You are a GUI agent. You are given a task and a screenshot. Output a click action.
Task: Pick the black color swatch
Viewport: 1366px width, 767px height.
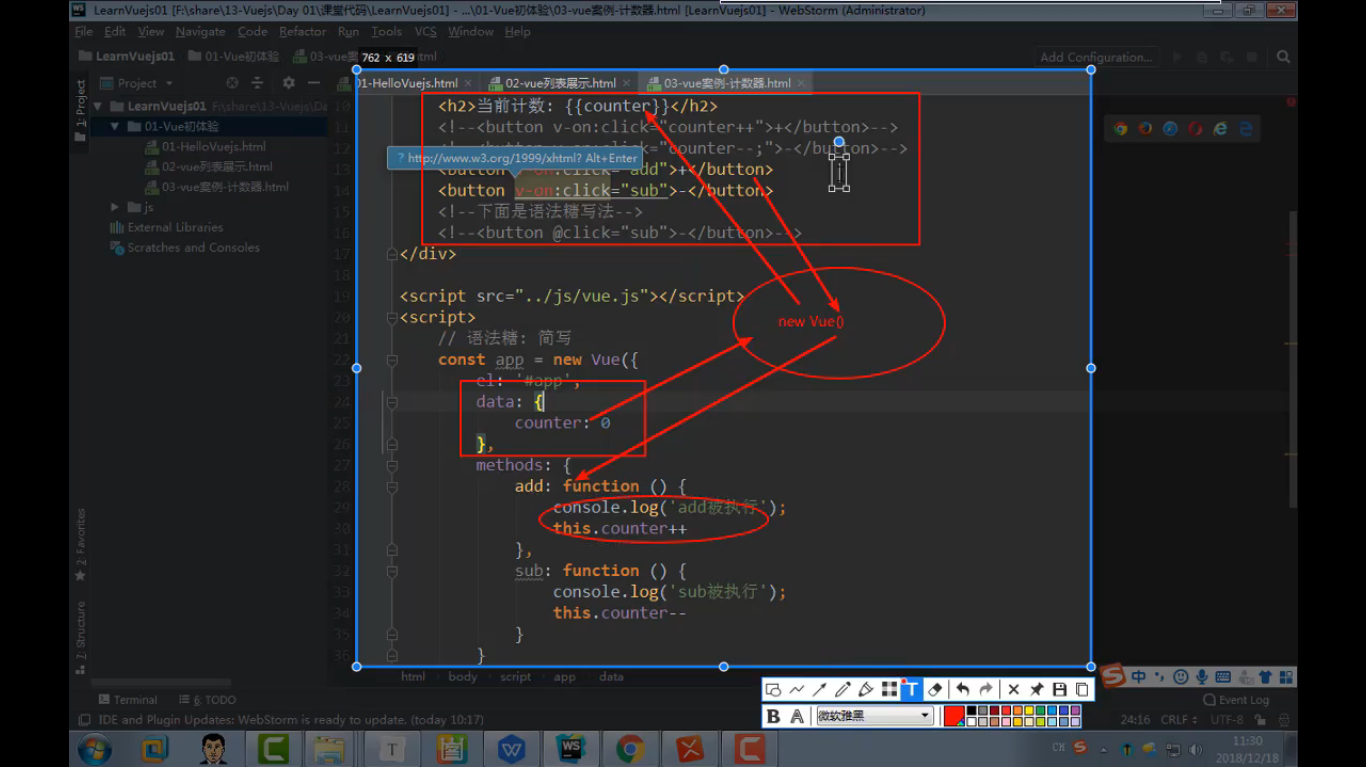pyautogui.click(x=971, y=711)
